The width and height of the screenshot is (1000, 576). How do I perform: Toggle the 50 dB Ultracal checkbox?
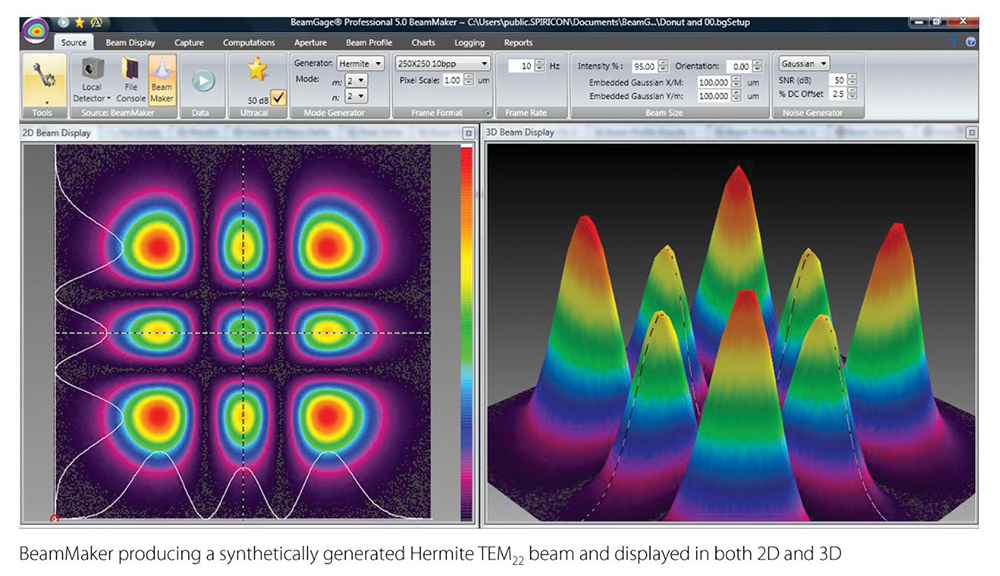278,97
